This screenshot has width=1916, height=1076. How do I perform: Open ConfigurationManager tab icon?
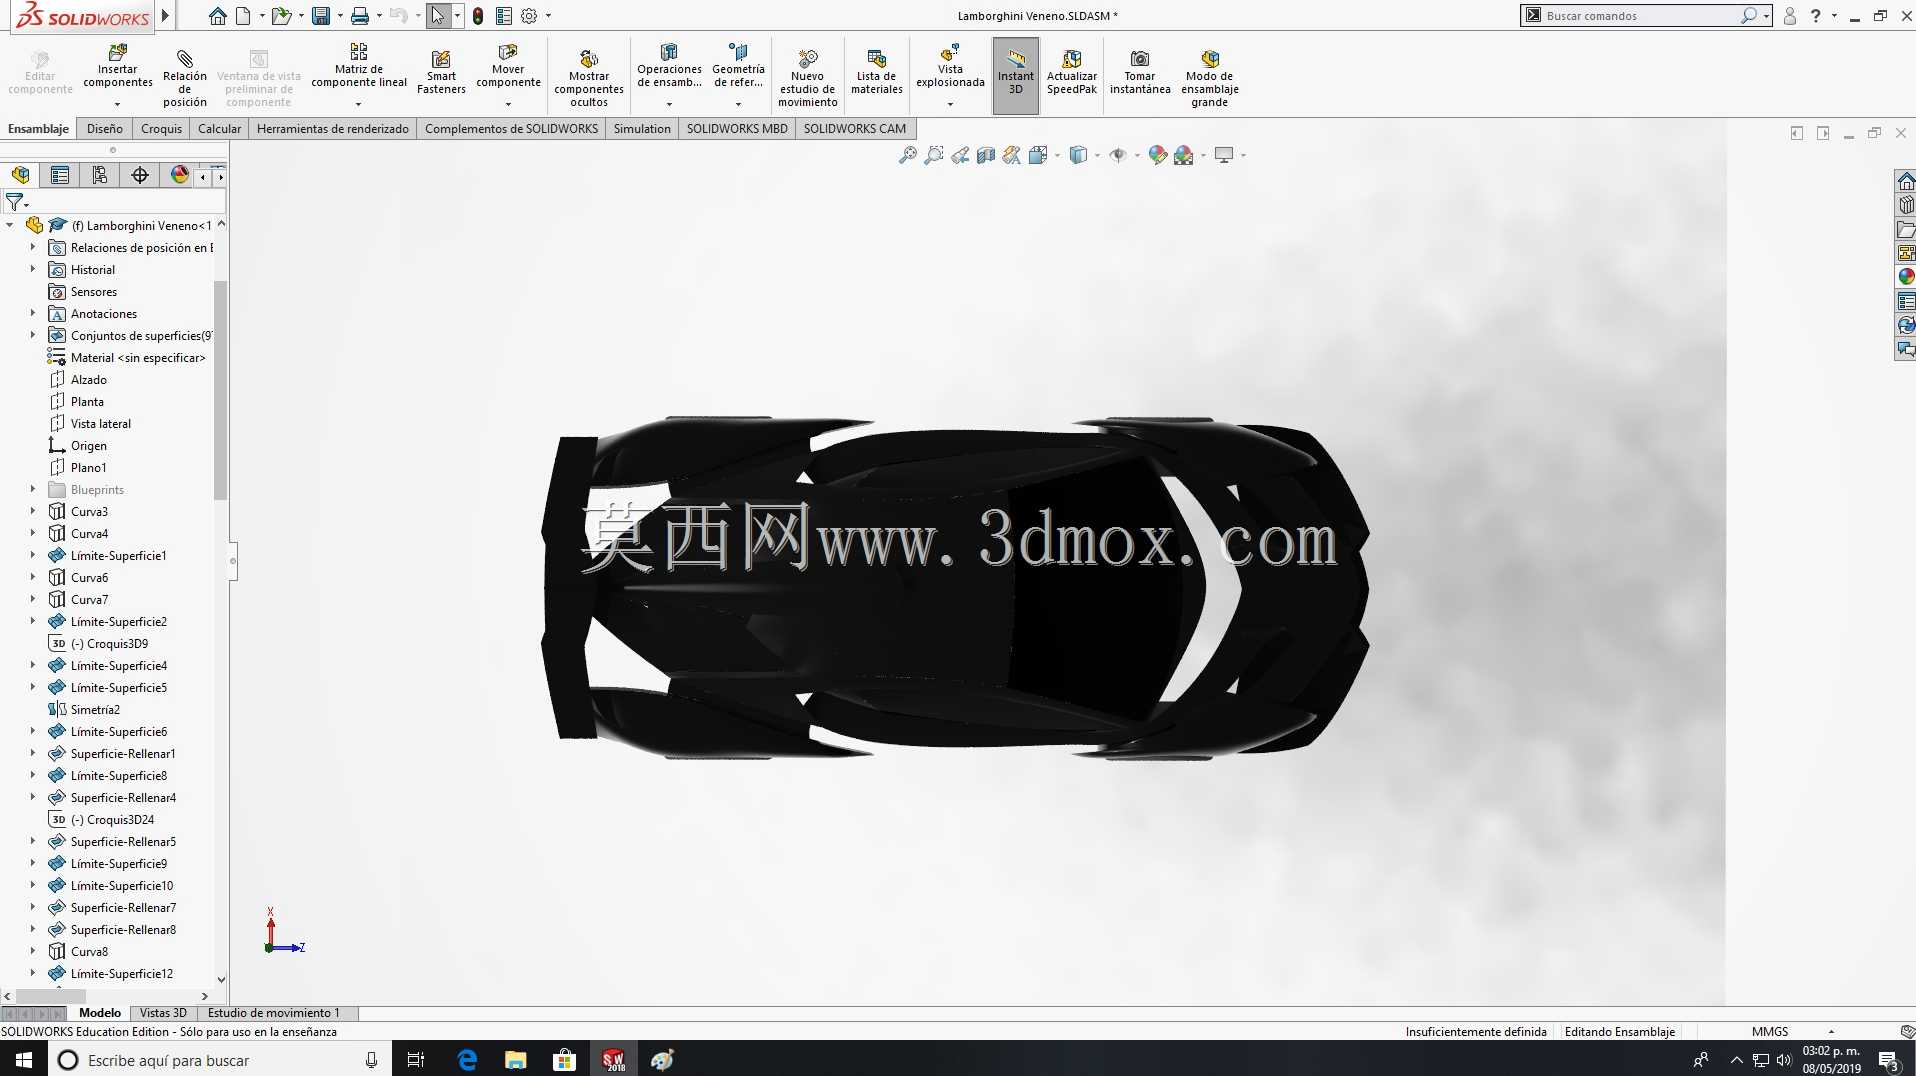[100, 175]
